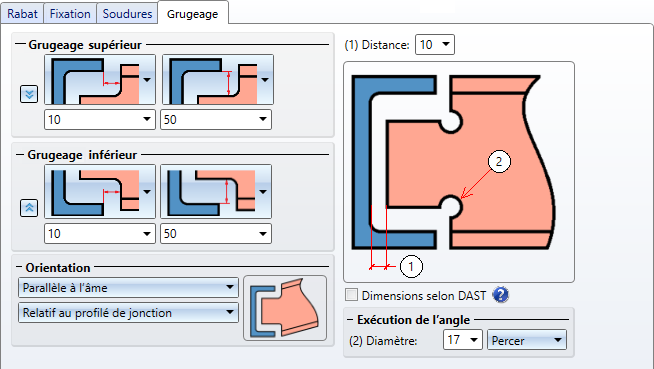Viewport: 654px width, 369px height.
Task: Open the Parallèle à l'âme orientation dropdown
Action: pyautogui.click(x=128, y=288)
